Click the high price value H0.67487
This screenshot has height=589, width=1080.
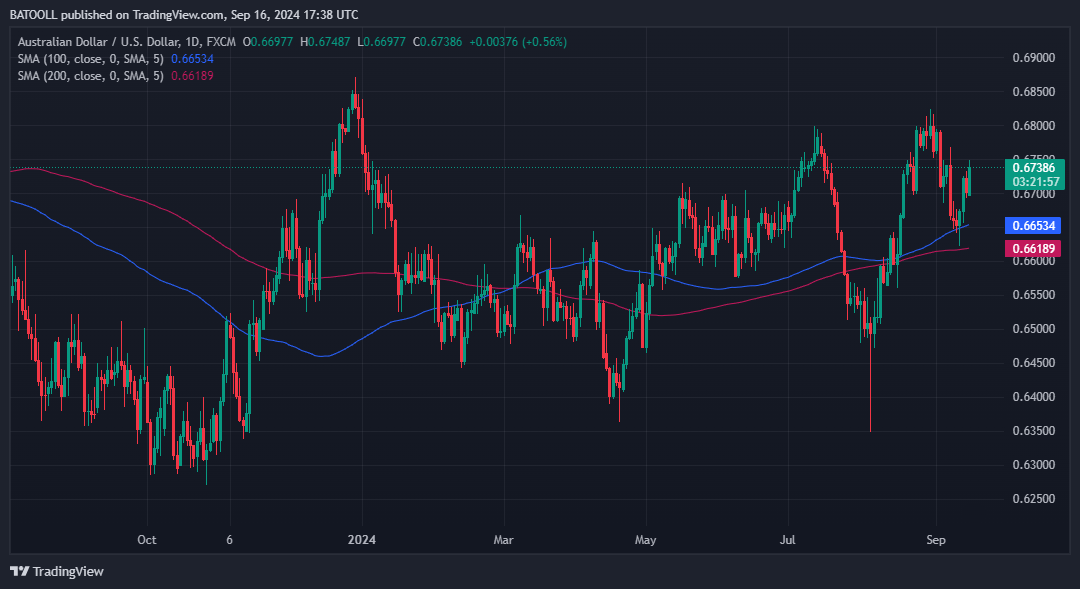click(x=325, y=42)
